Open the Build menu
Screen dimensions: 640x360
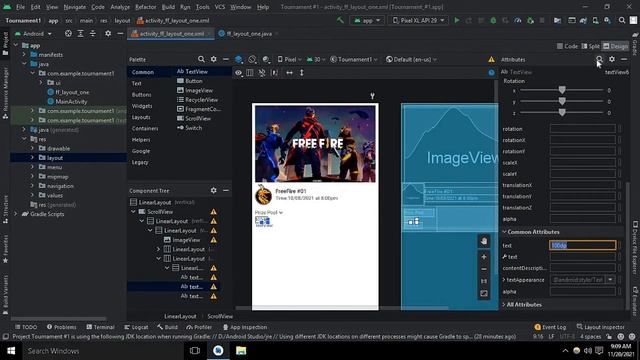tap(168, 7)
